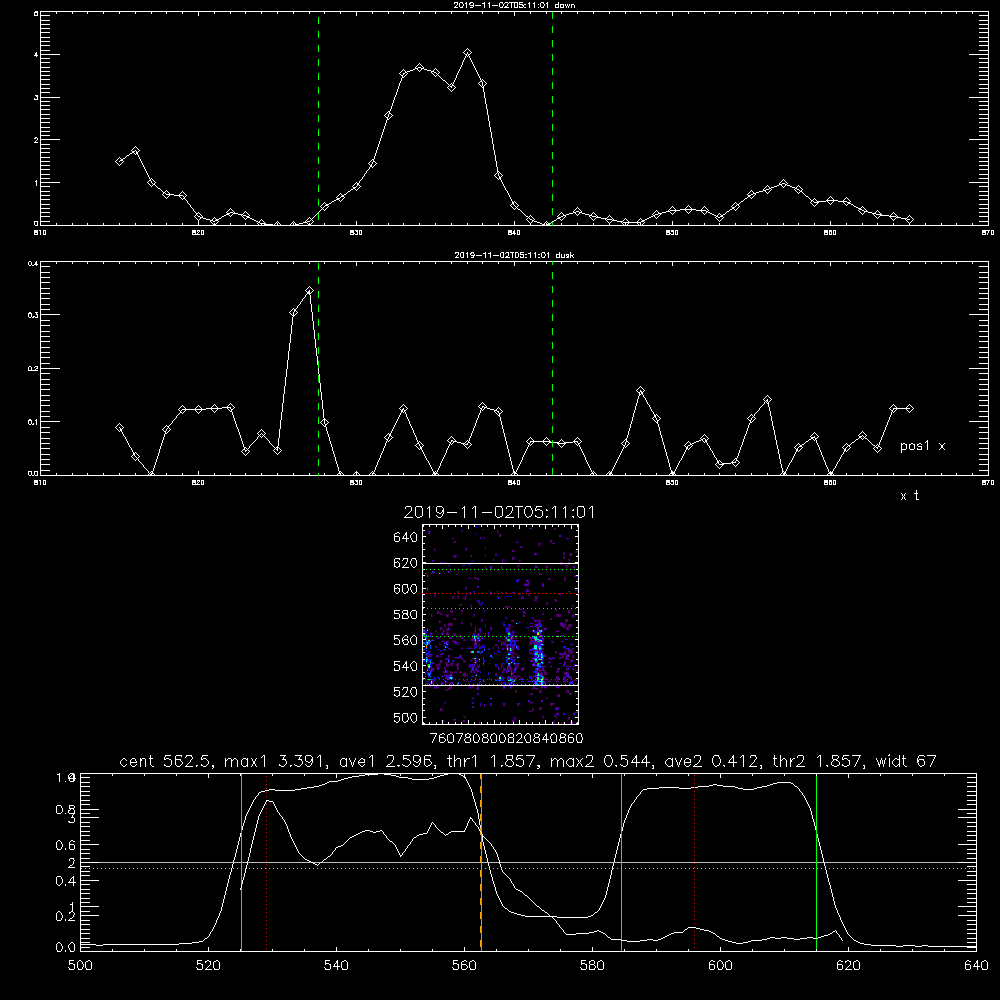Viewport: 1000px width, 1000px height.
Task: Click the '2019-11-02T05:11:01 dawn' plot title
Action: (514, 5)
